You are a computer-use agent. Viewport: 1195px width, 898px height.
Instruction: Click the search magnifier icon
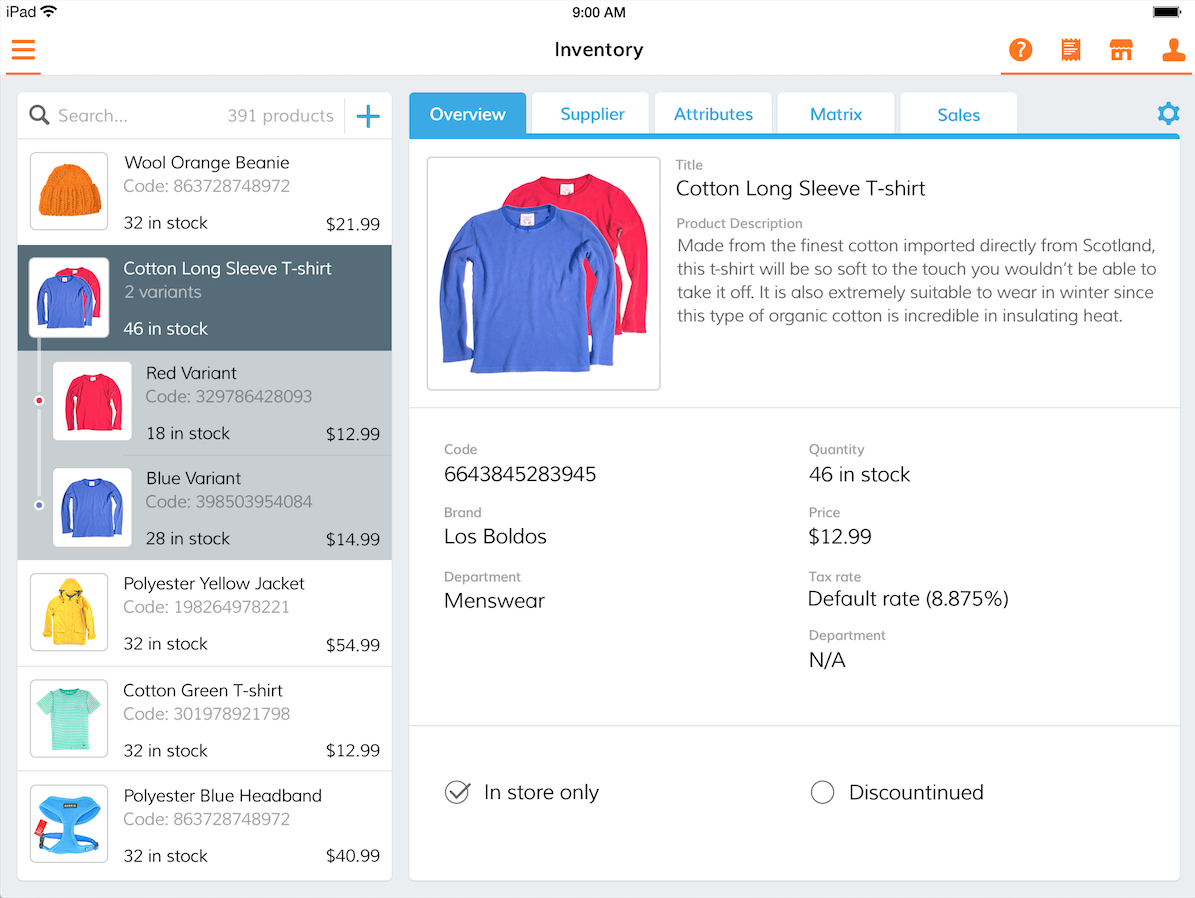tap(39, 116)
